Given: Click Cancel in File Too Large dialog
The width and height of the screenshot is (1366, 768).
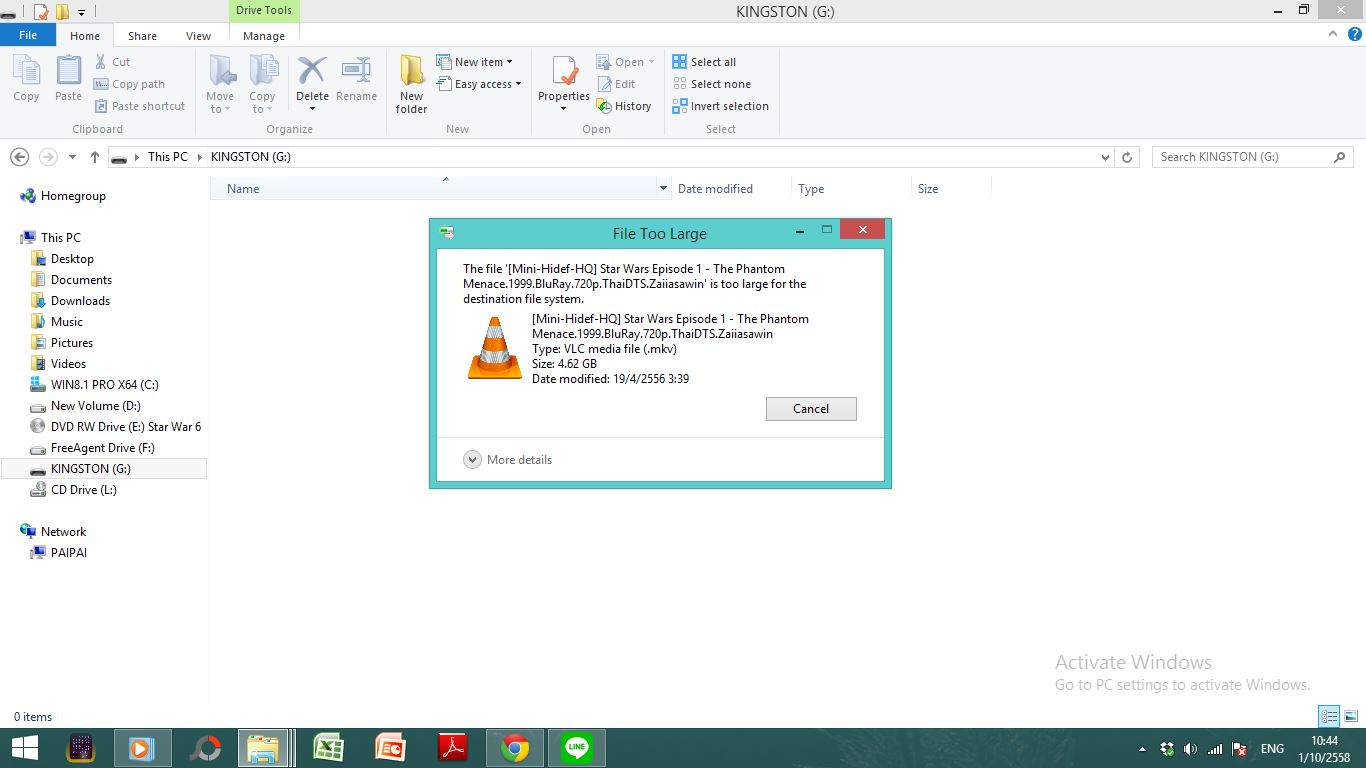Looking at the screenshot, I should coord(811,408).
